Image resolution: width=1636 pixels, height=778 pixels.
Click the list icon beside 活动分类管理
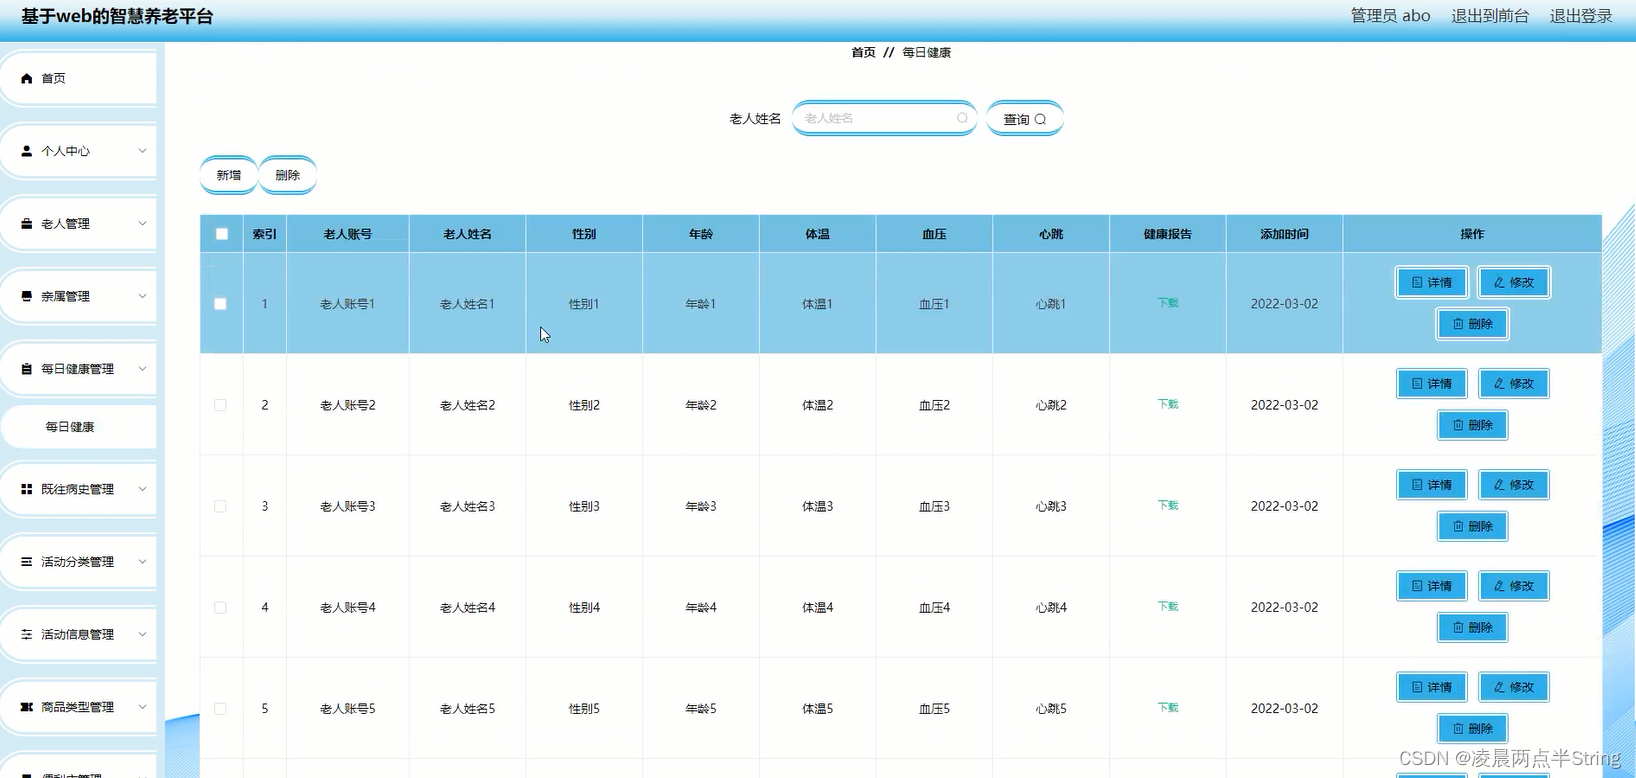click(27, 562)
